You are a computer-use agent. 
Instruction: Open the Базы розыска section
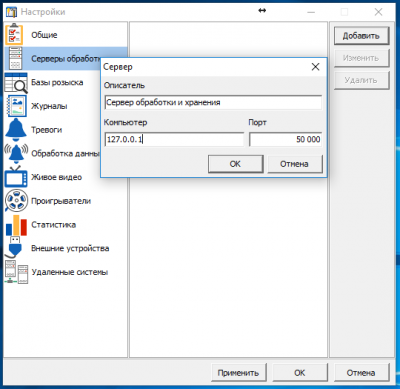coord(52,82)
